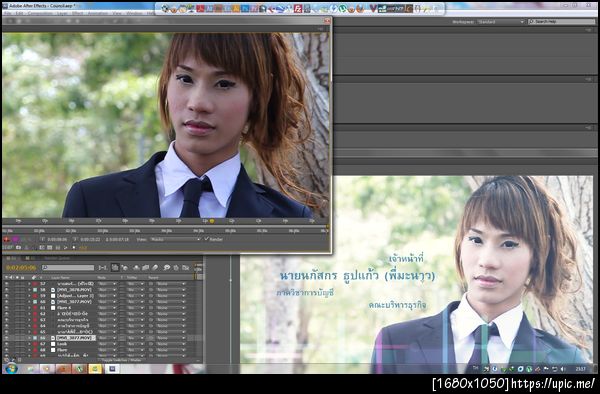Hide selected layer 66 MVI_3877.MOV eye
Image resolution: width=600 pixels, height=394 pixels.
pos(6,338)
